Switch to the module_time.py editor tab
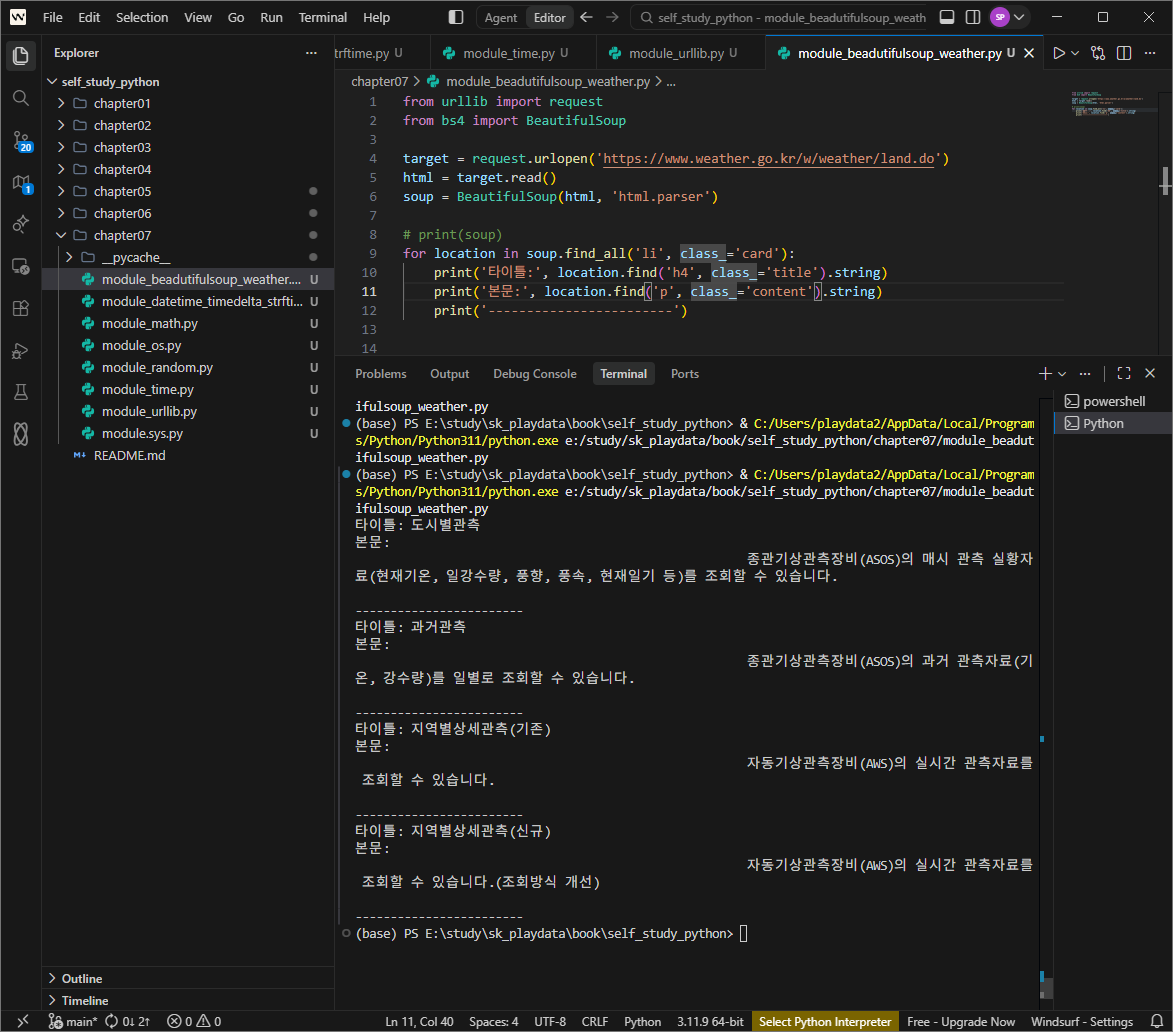Screen dimensions: 1173x1032 pos(513,53)
